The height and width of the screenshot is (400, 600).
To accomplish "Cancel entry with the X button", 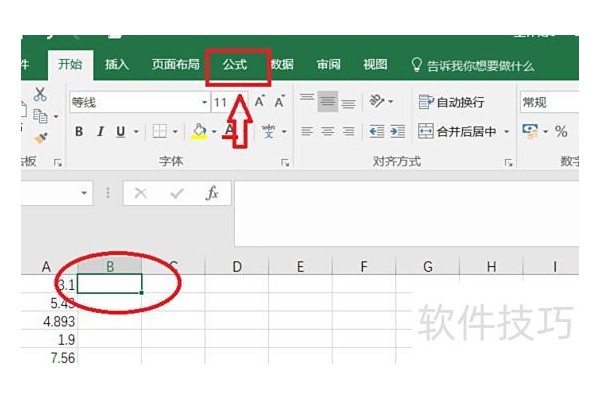I will click(x=140, y=193).
